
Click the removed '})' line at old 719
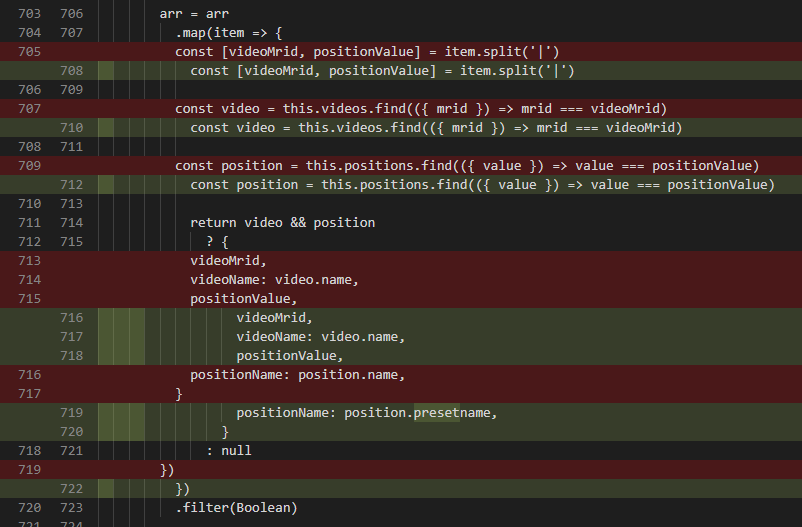coord(167,469)
